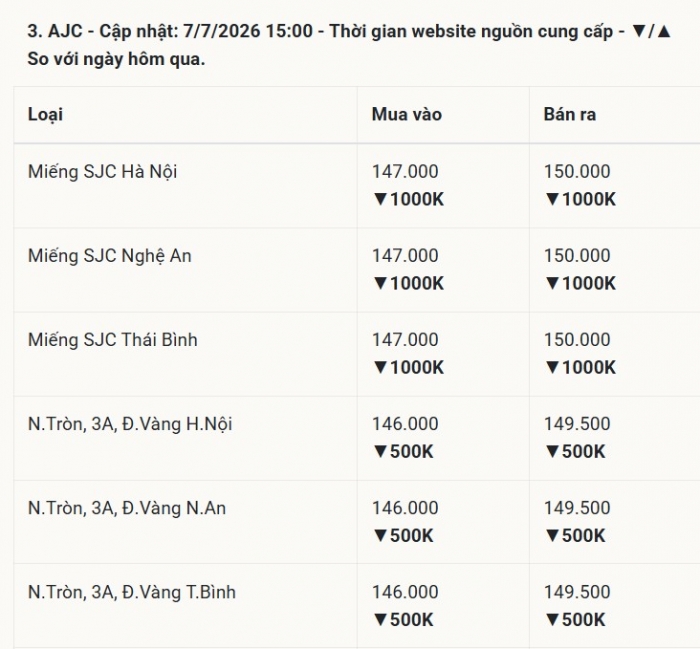Click N.Tròn, 3A, Đ.Vàng N.An label

coord(127,508)
